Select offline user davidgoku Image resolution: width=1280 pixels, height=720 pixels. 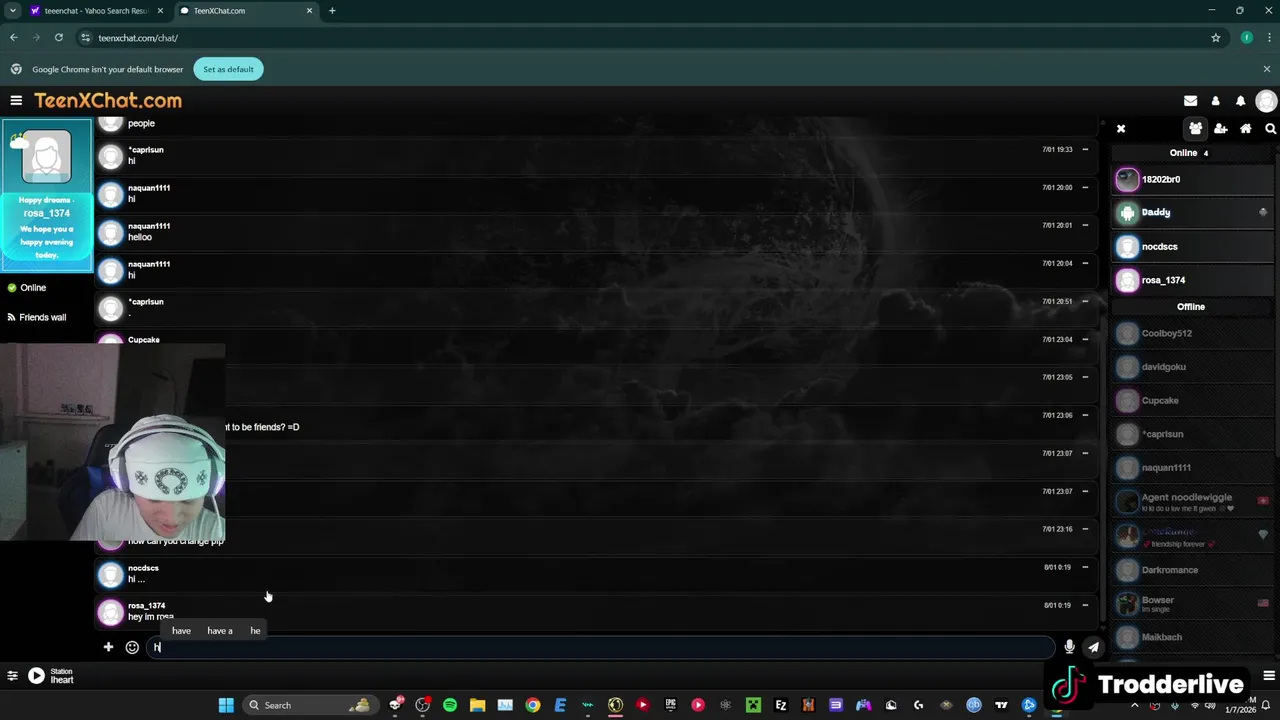coord(1192,367)
